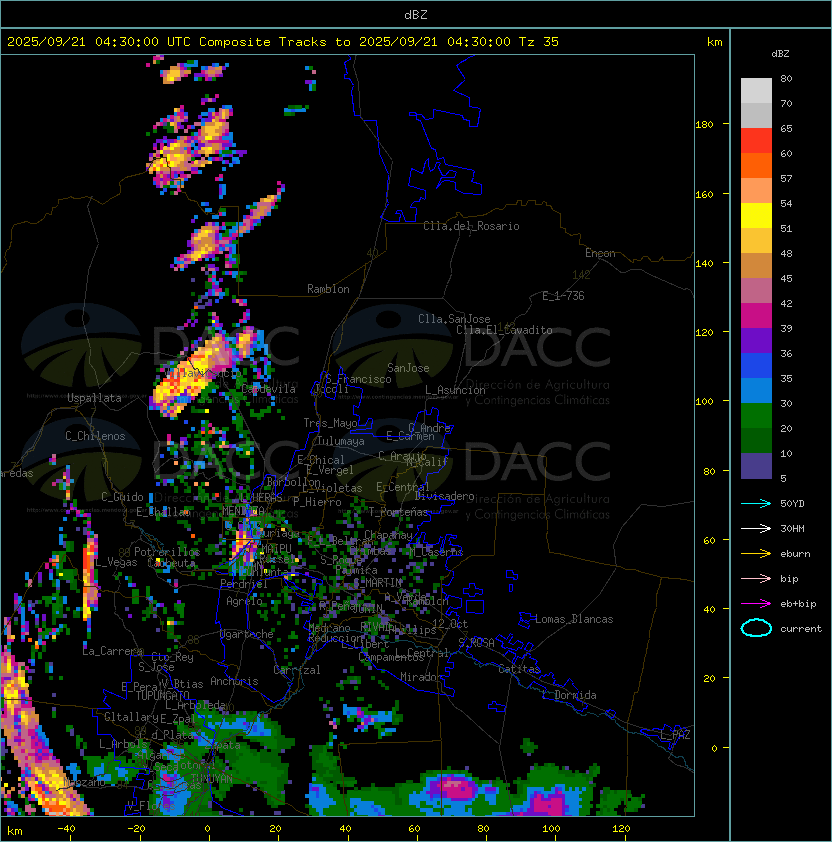Select the tan swatch between 48 and 45
Screen dimensions: 832x842
[756, 265]
